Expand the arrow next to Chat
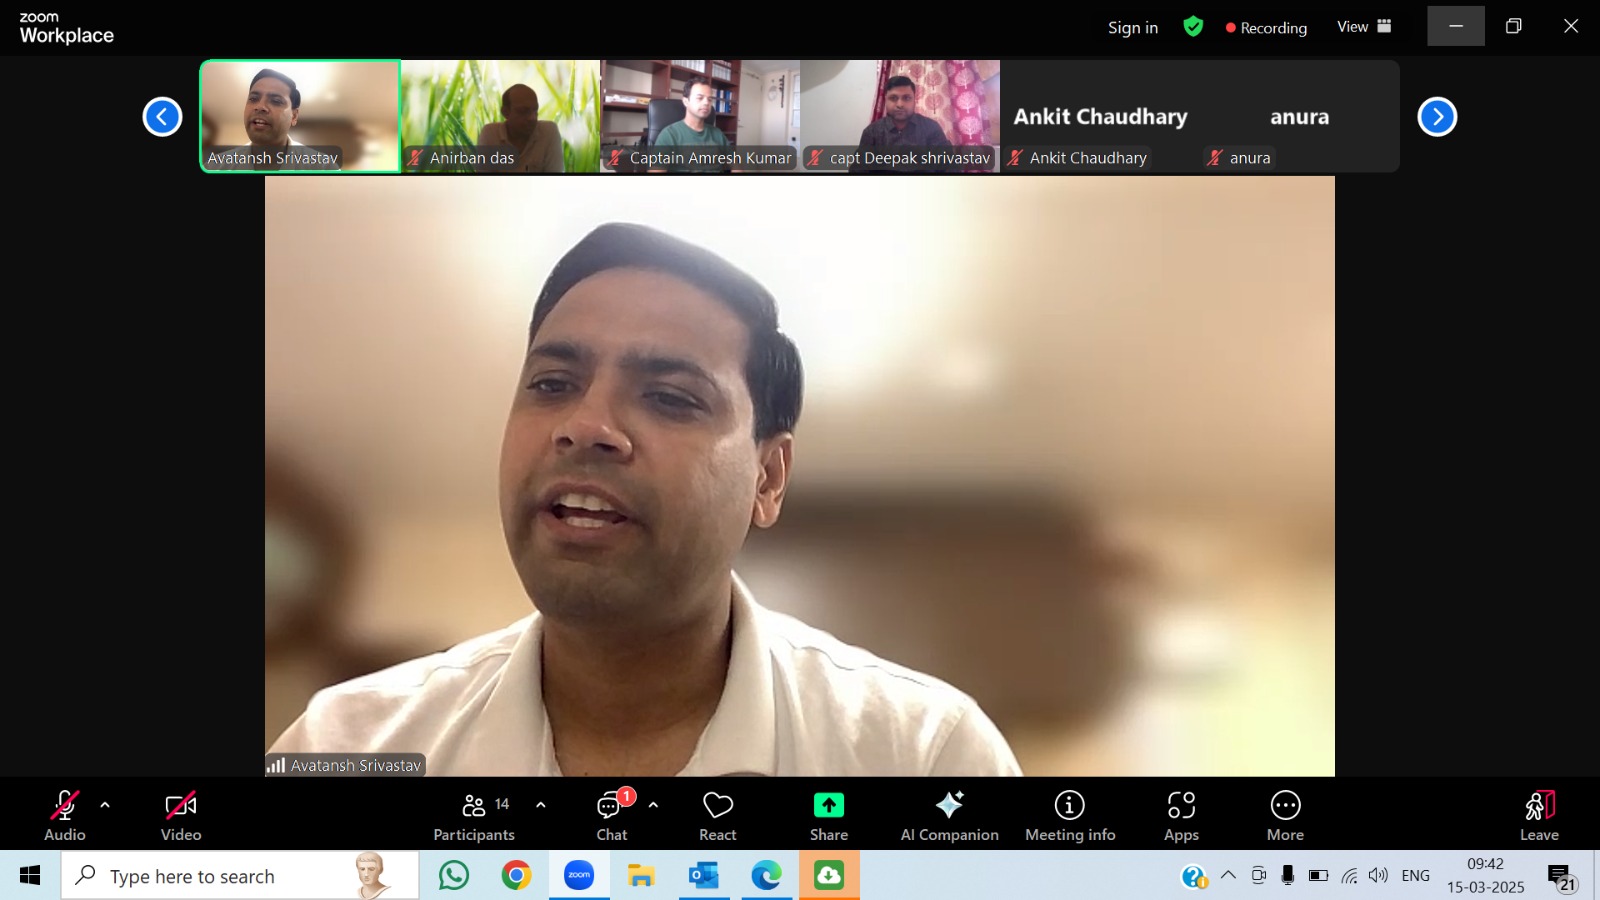Viewport: 1600px width, 900px height. (x=653, y=805)
